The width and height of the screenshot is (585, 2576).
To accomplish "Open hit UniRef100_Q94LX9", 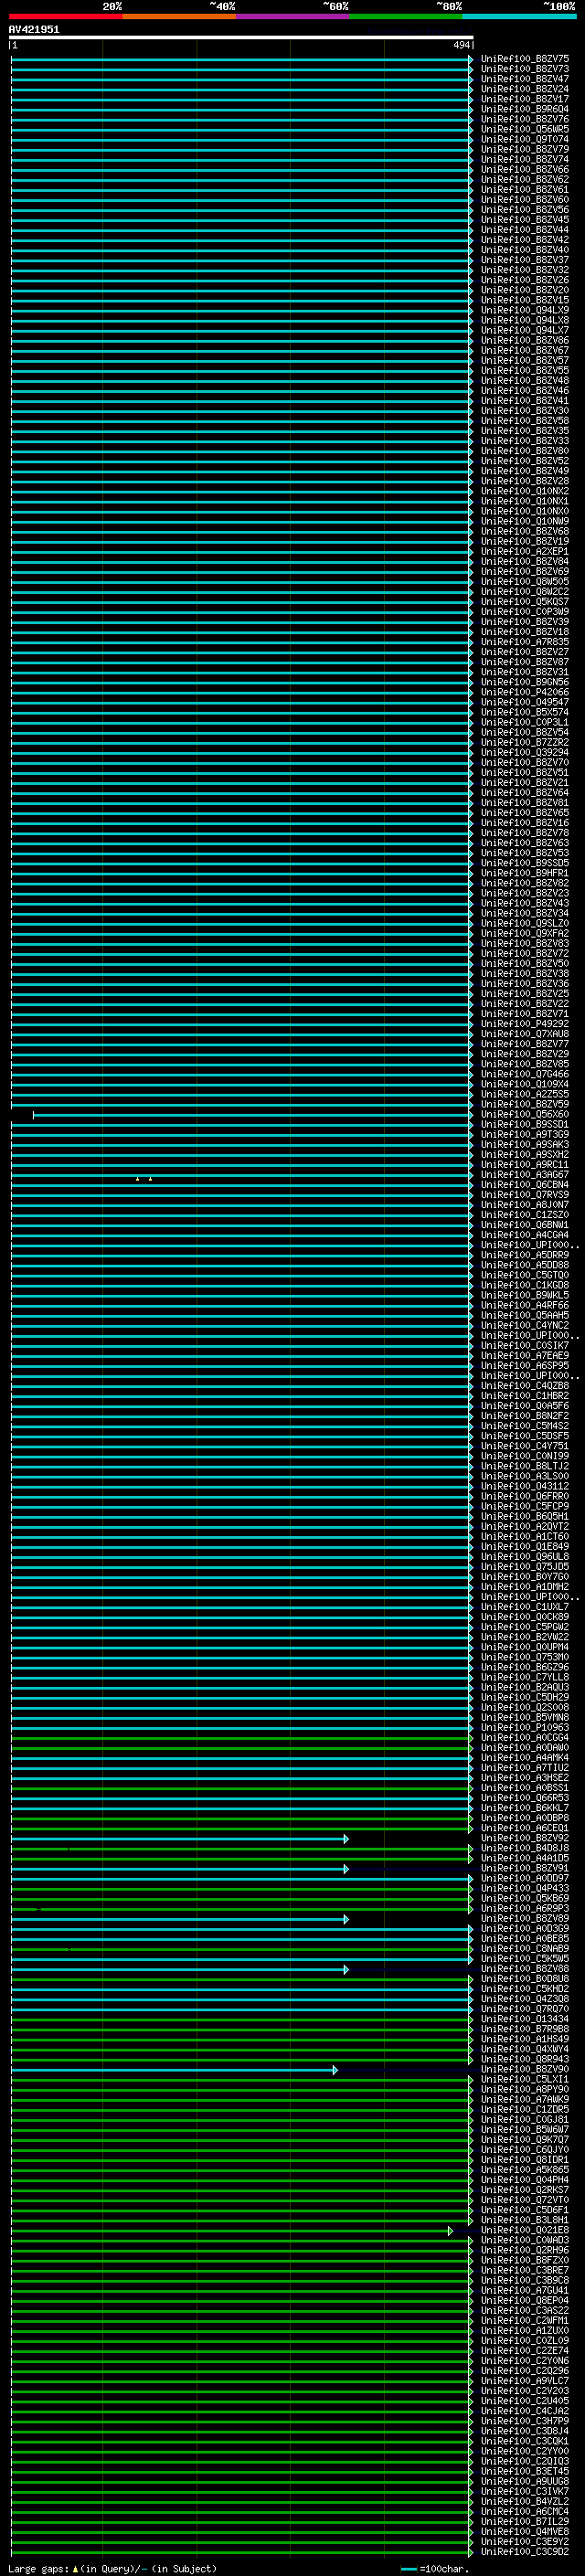I will pyautogui.click(x=525, y=310).
